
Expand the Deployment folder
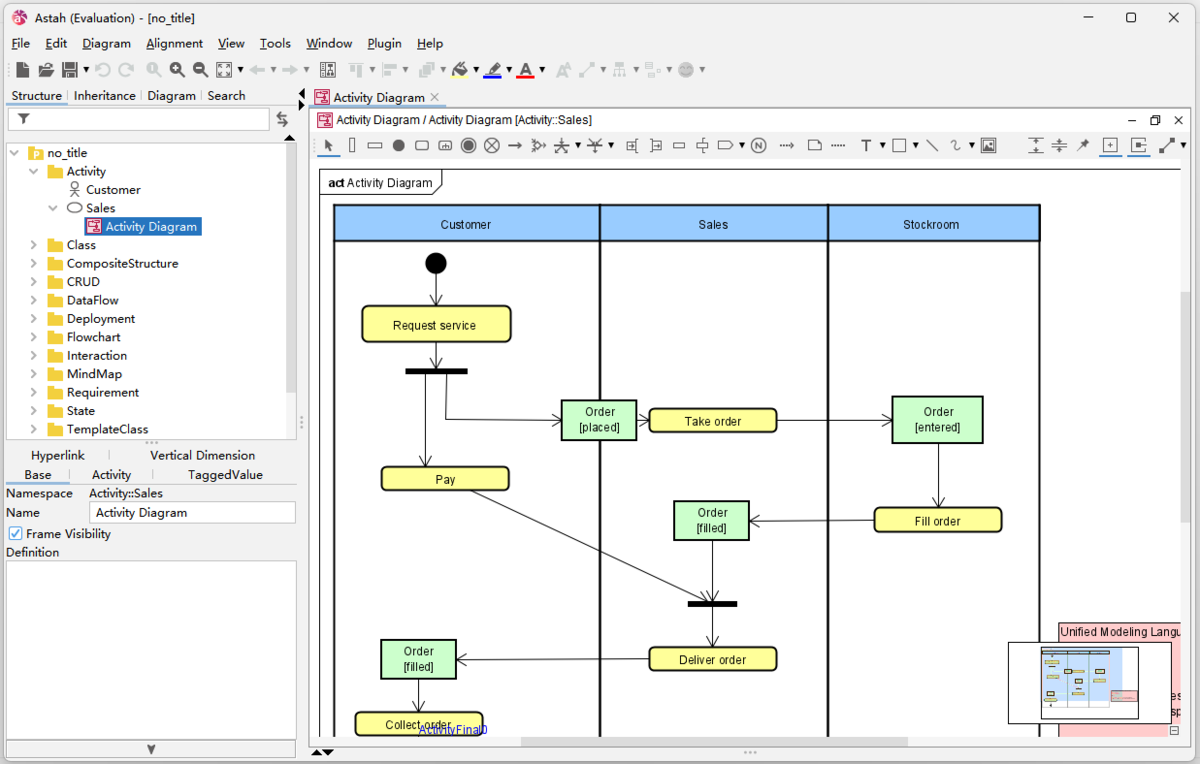[33, 318]
